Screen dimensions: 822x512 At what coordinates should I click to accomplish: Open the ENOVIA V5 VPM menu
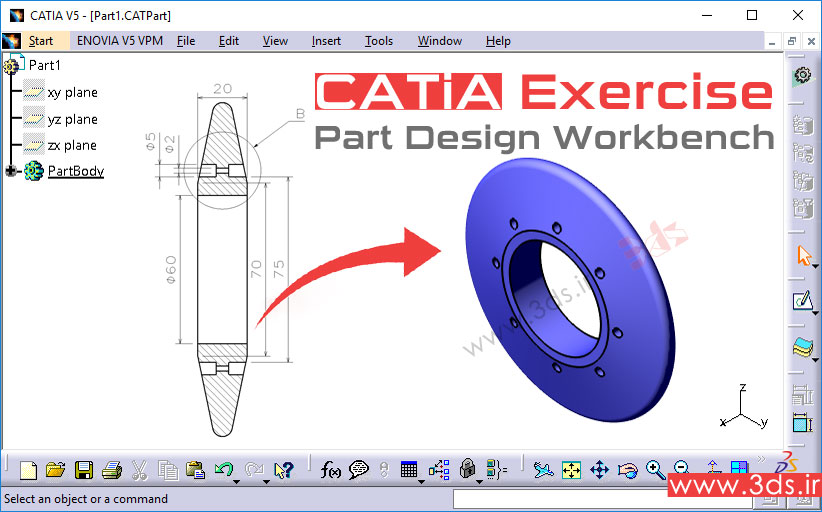(x=120, y=41)
